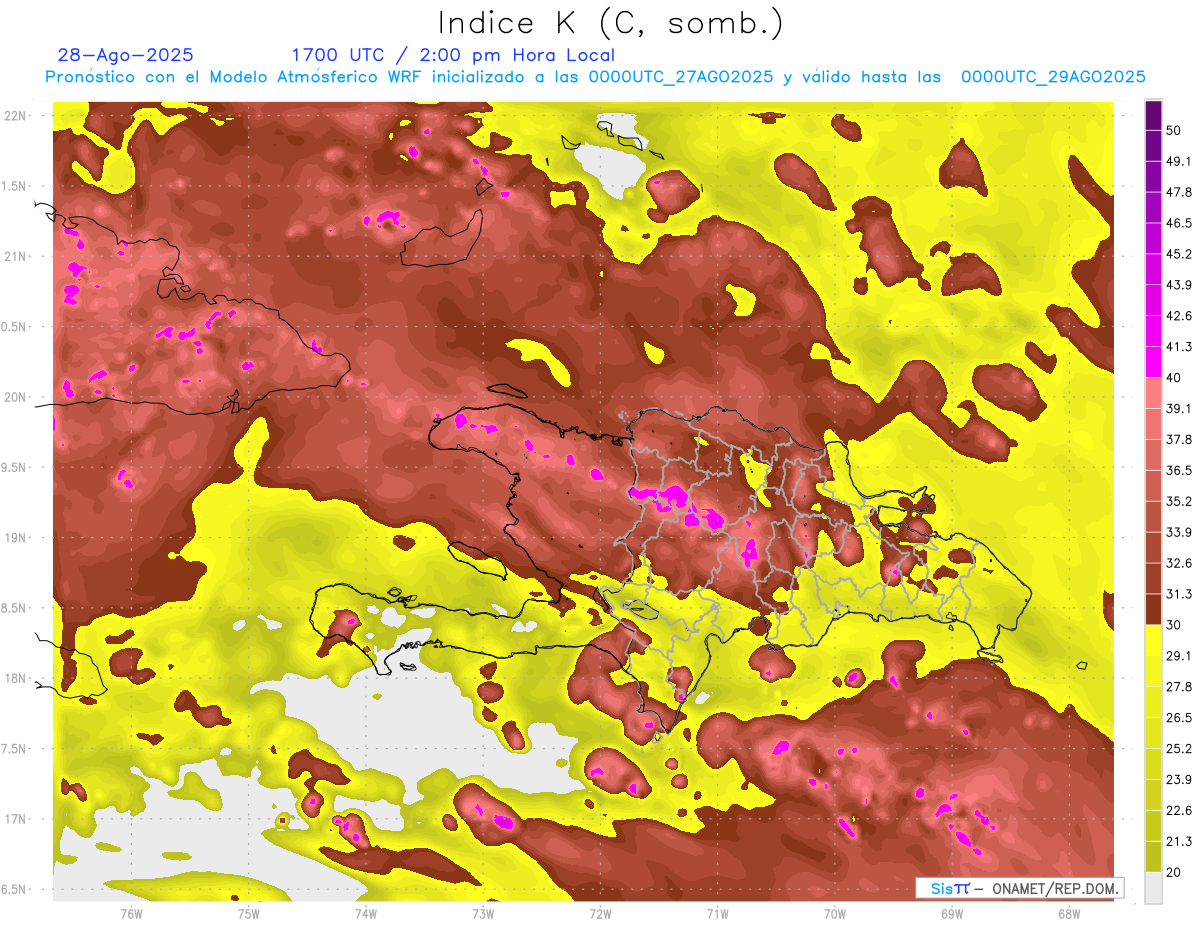1200x927 pixels.
Task: Click the colorbar value "41.3"
Action: click(1179, 347)
